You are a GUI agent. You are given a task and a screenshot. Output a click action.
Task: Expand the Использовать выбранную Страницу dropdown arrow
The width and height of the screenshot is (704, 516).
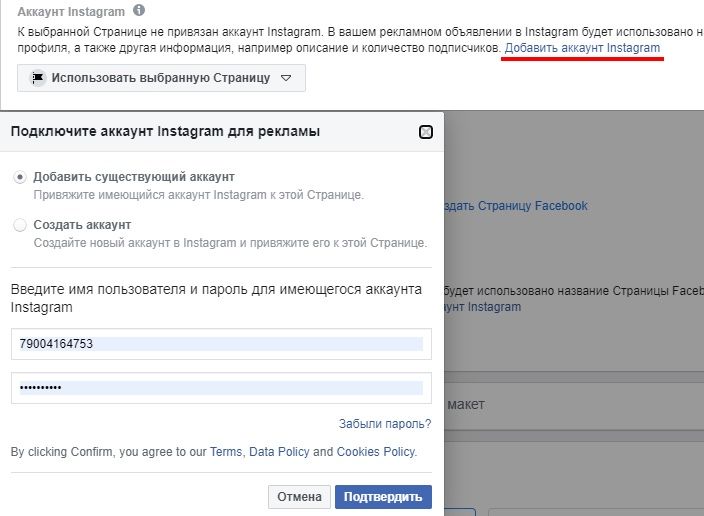tap(286, 78)
